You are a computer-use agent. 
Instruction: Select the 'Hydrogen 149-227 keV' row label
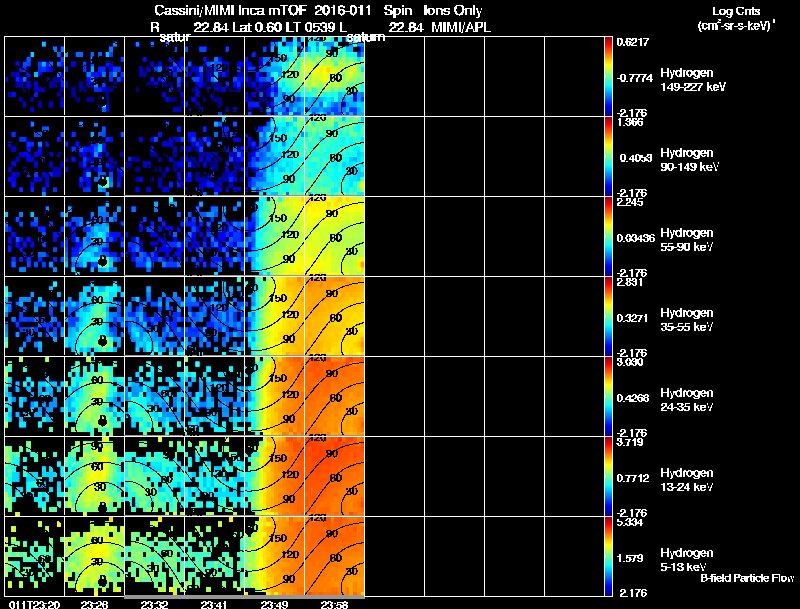tap(693, 80)
